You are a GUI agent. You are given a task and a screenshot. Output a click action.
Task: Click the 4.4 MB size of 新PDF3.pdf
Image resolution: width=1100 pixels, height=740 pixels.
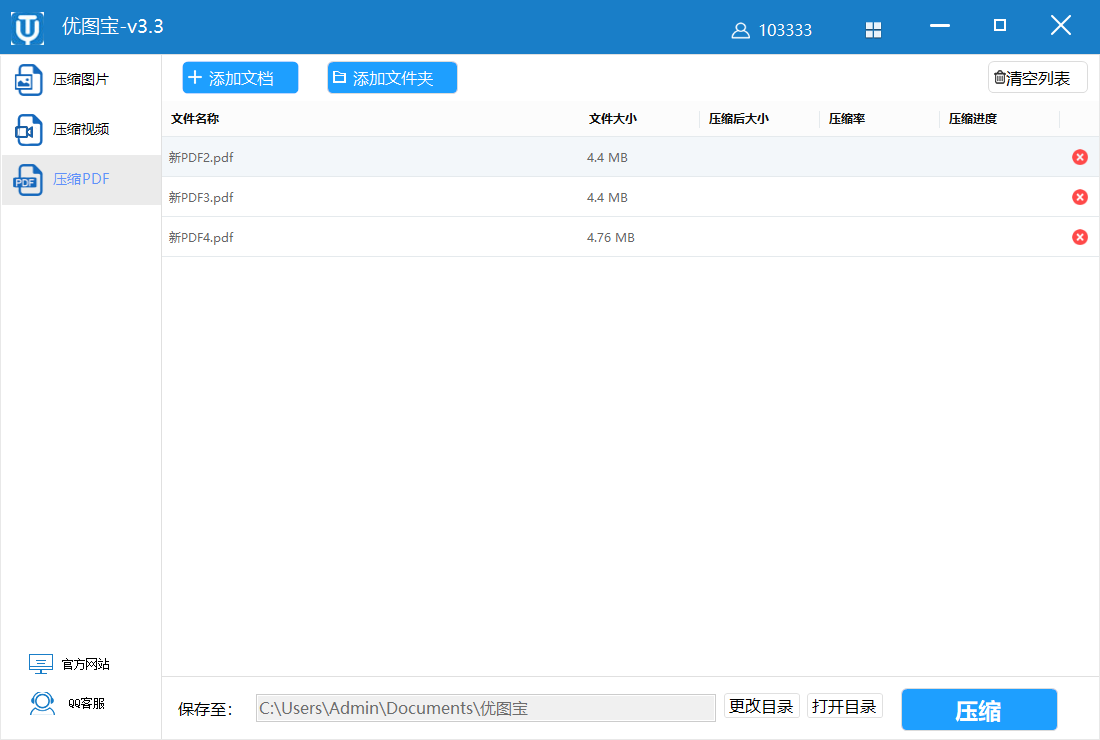tap(607, 197)
